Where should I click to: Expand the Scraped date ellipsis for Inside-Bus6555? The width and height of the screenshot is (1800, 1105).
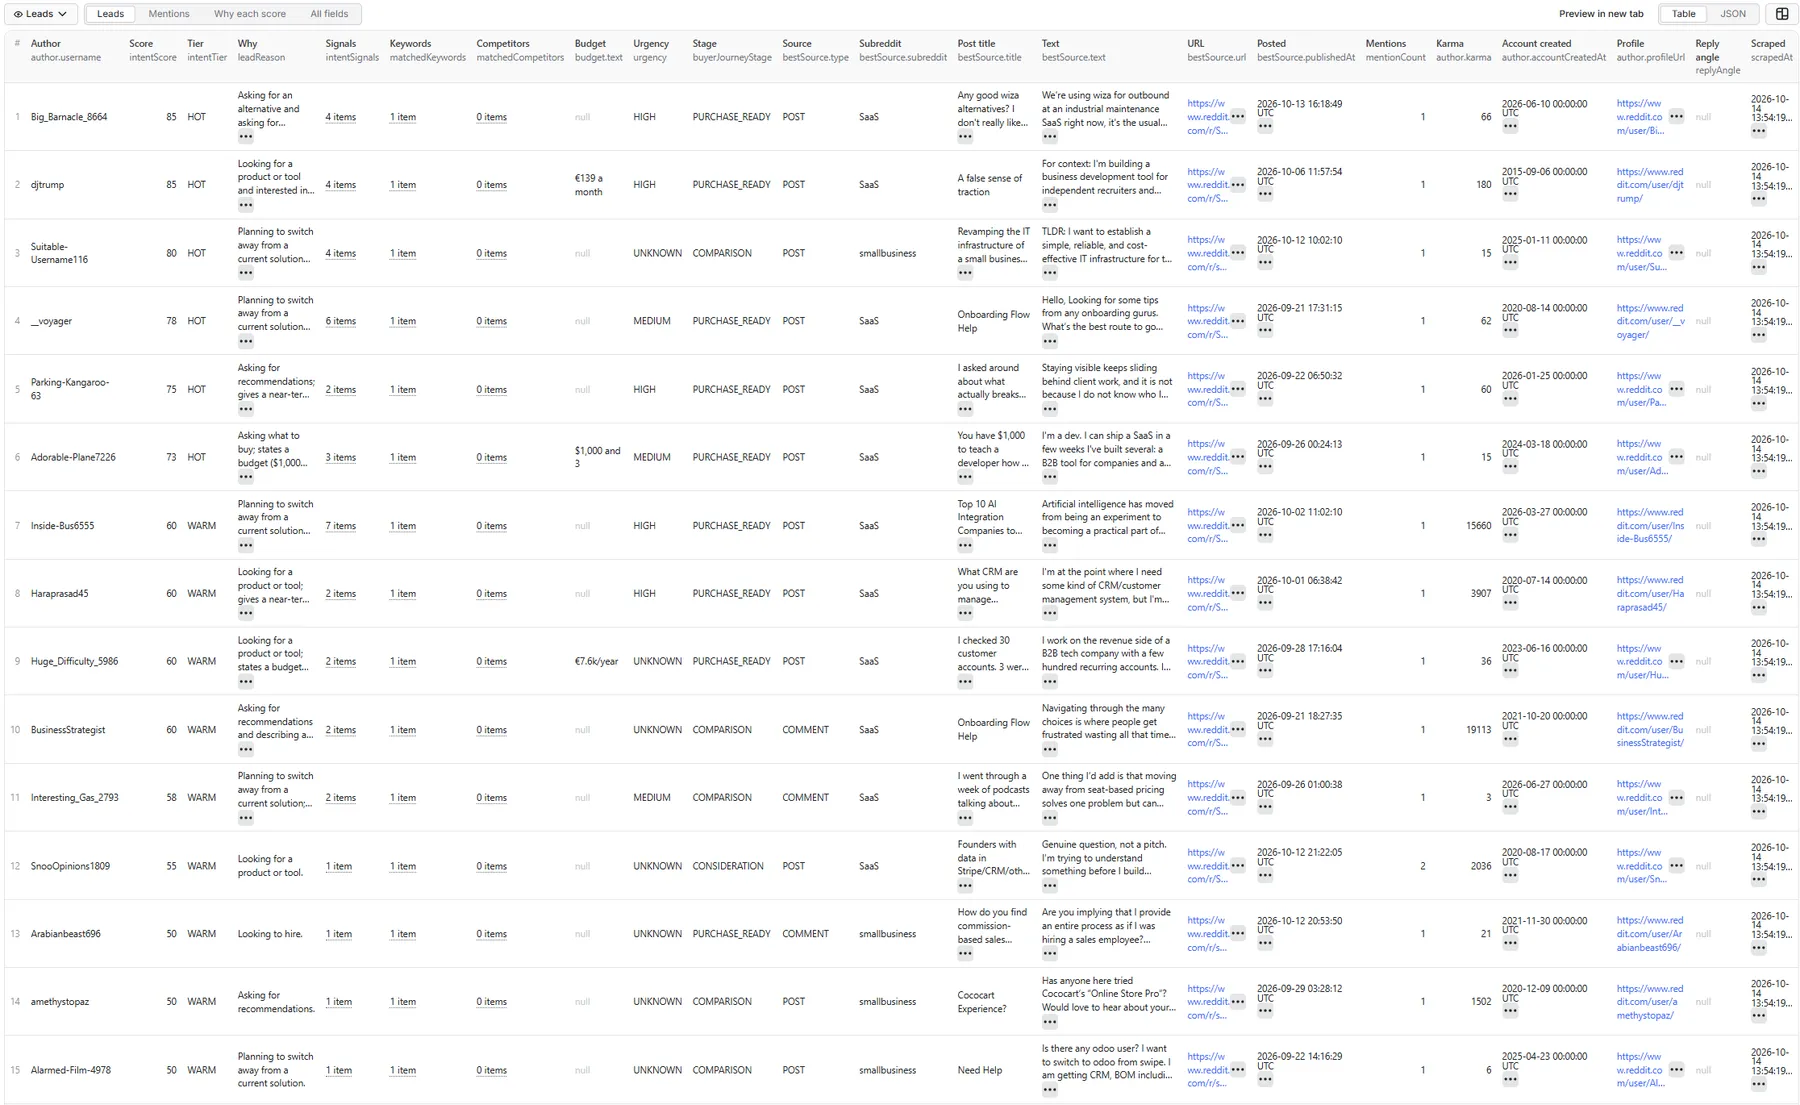(1759, 540)
